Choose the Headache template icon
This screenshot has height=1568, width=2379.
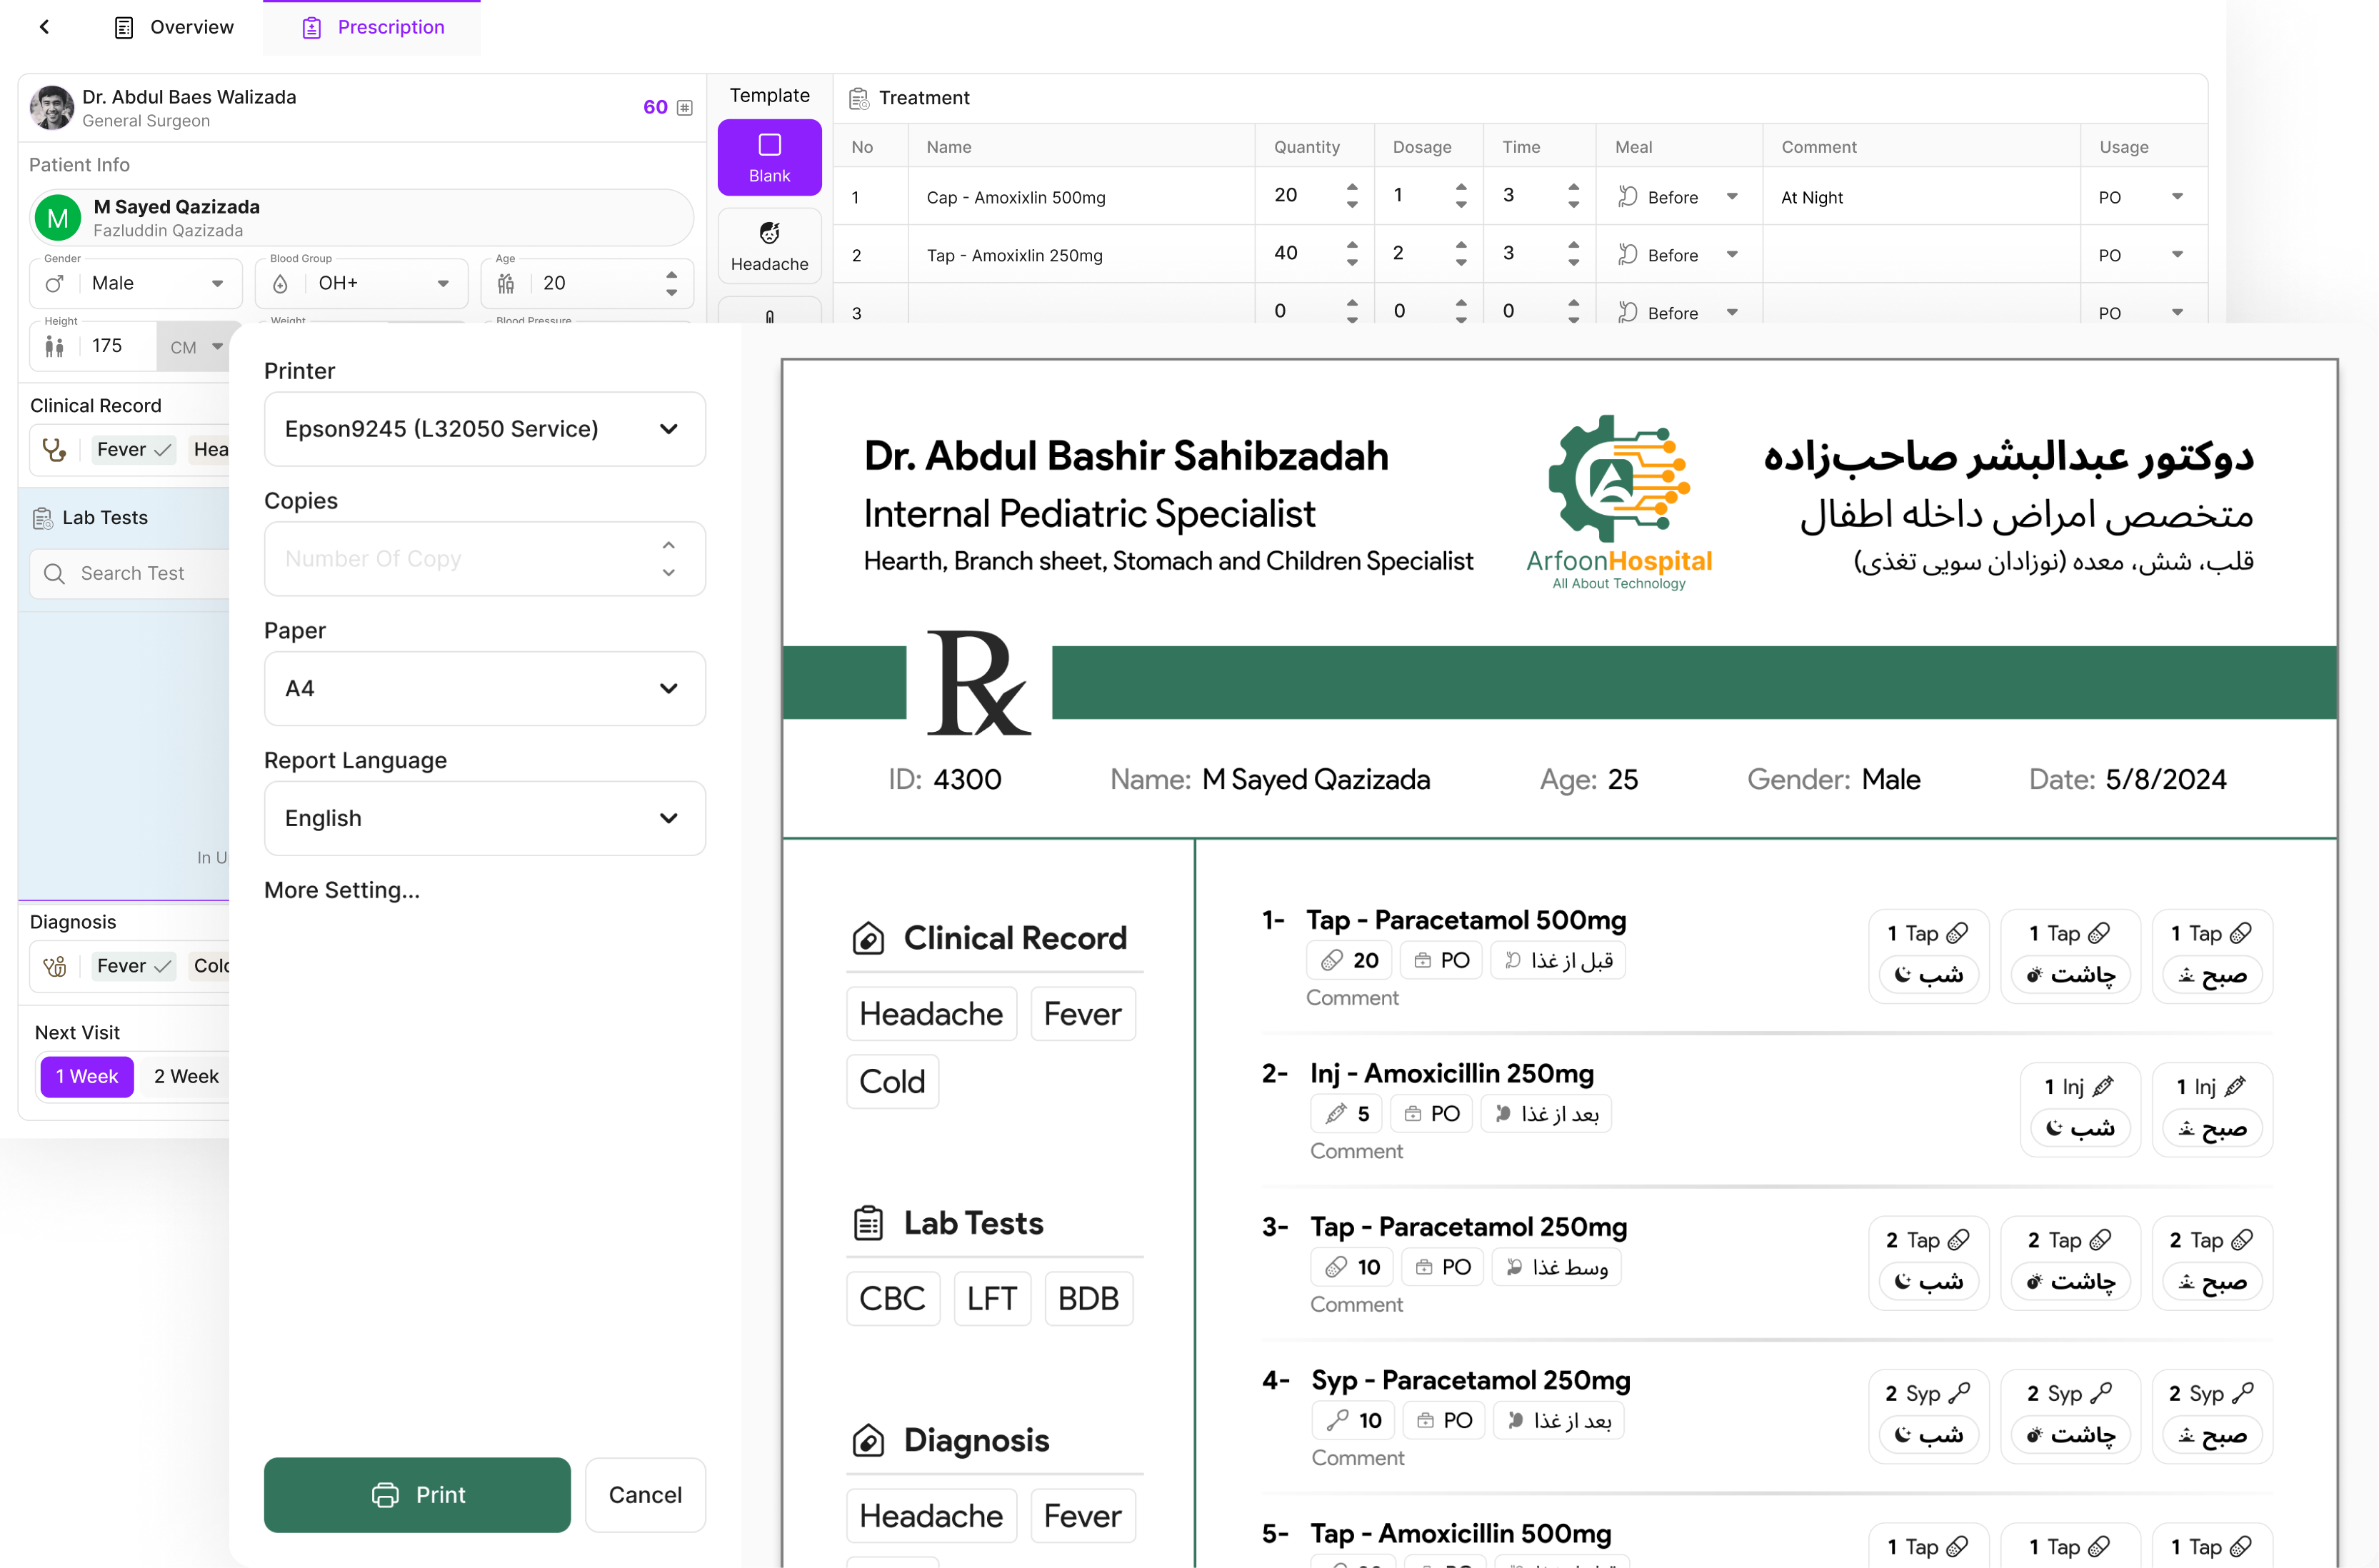point(769,234)
